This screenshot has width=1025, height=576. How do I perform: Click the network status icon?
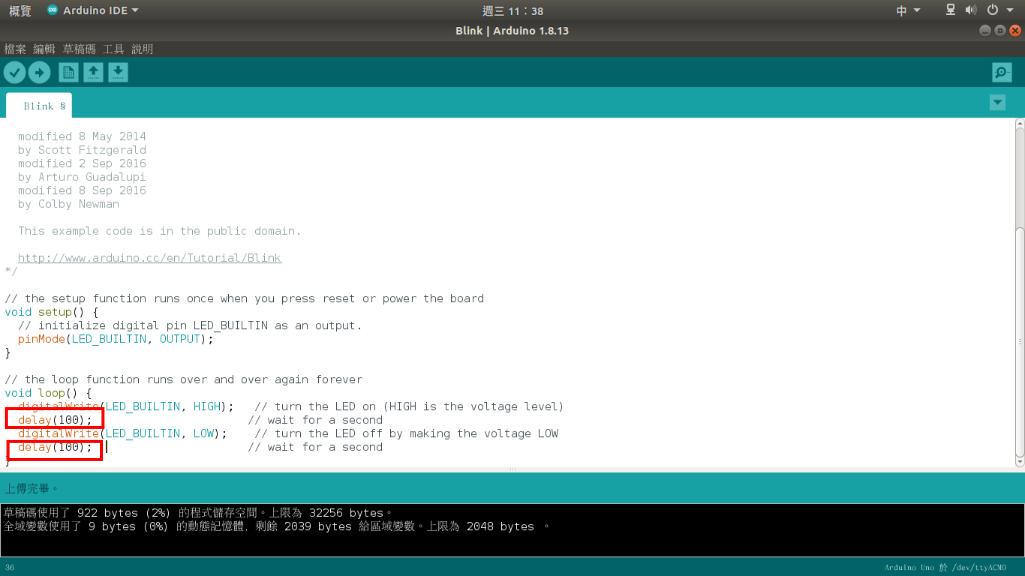coord(950,10)
